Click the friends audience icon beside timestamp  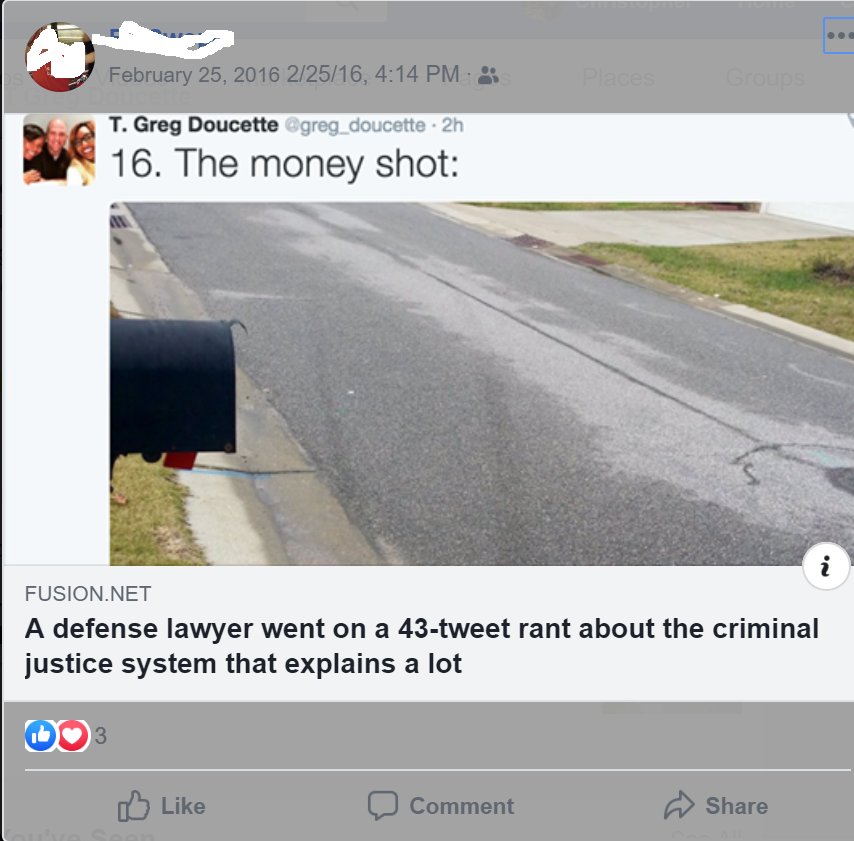(488, 76)
